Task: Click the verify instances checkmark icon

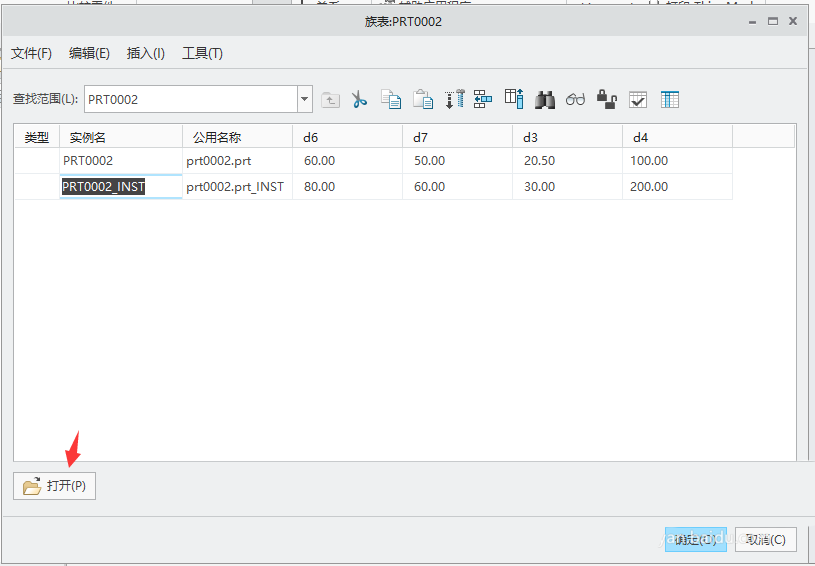Action: click(637, 99)
